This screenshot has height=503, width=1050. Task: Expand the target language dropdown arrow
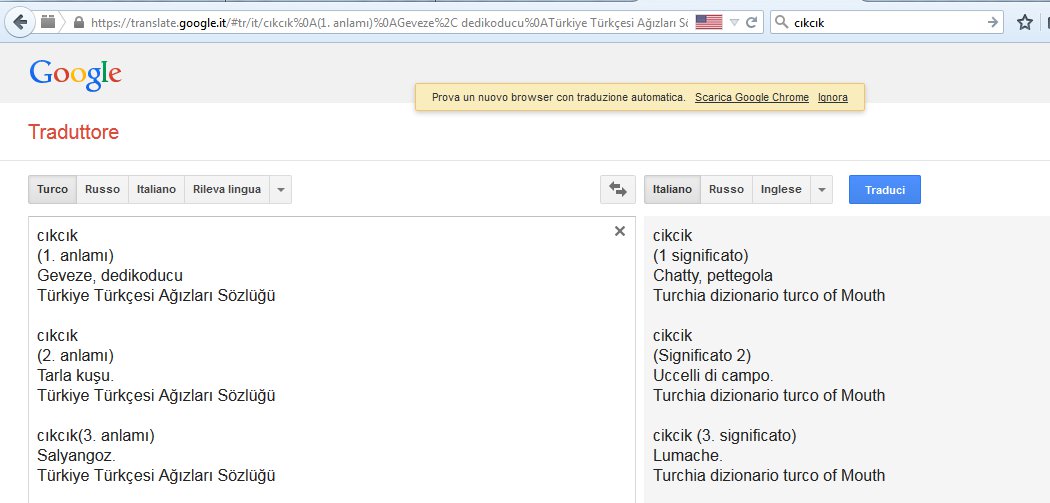(822, 190)
